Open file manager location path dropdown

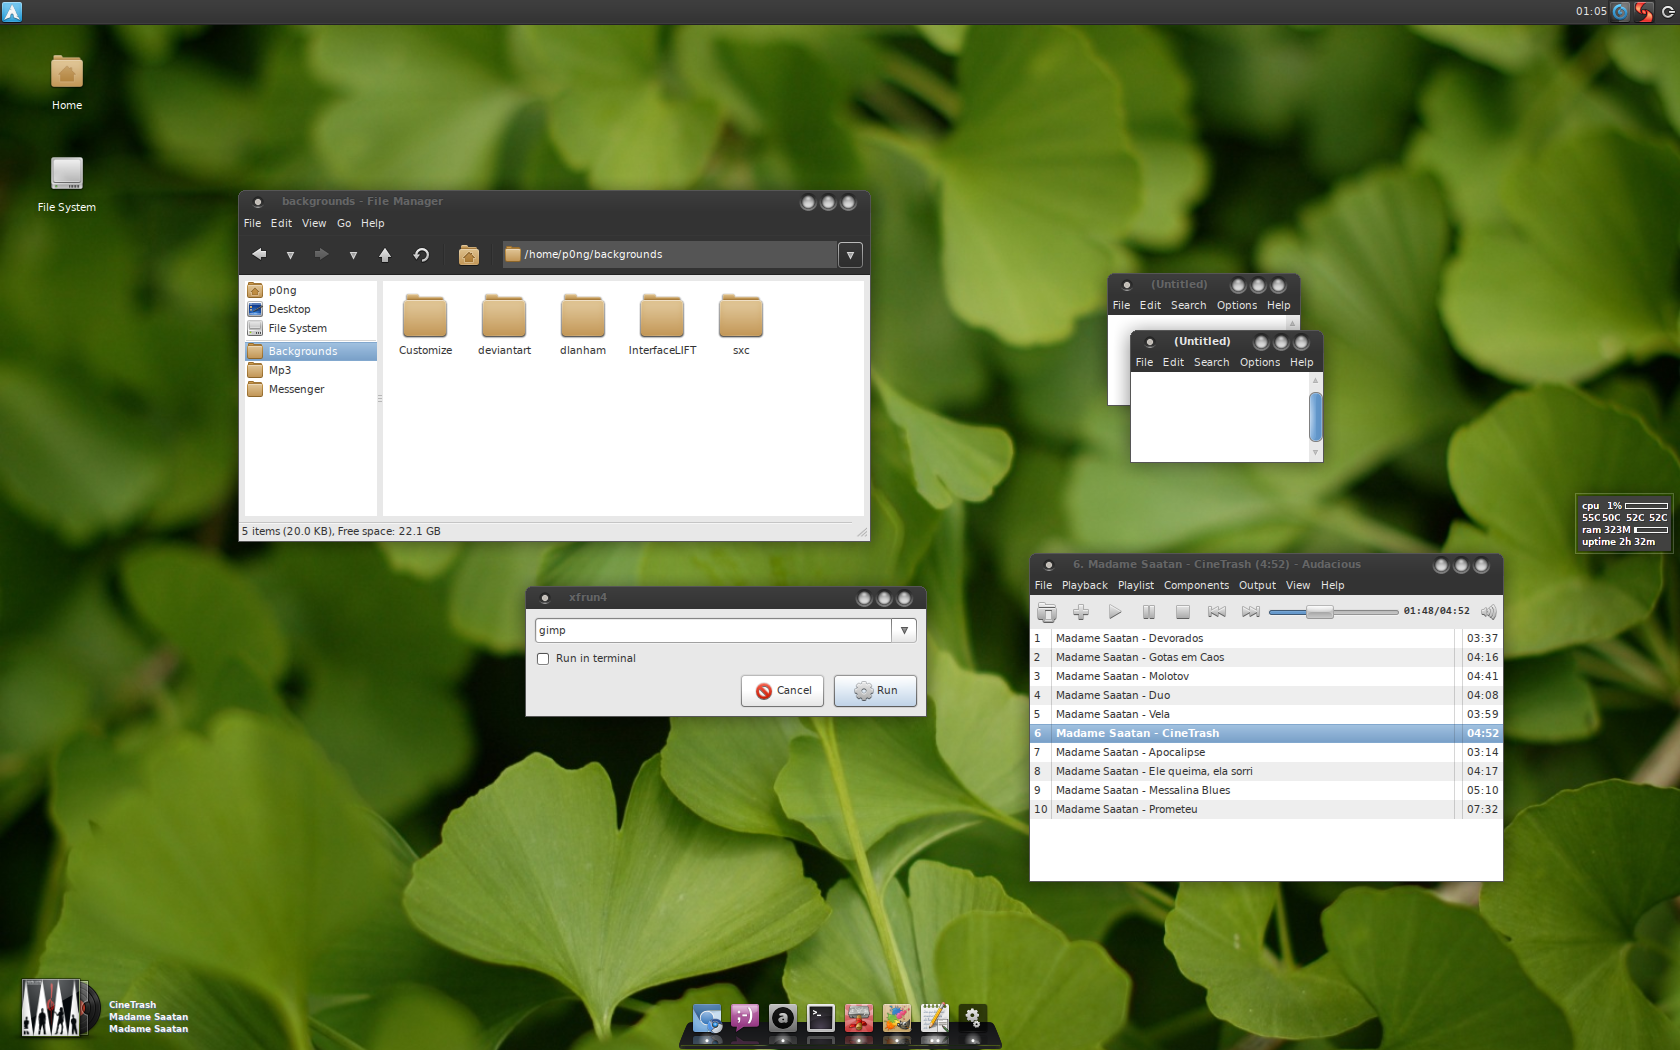850,255
